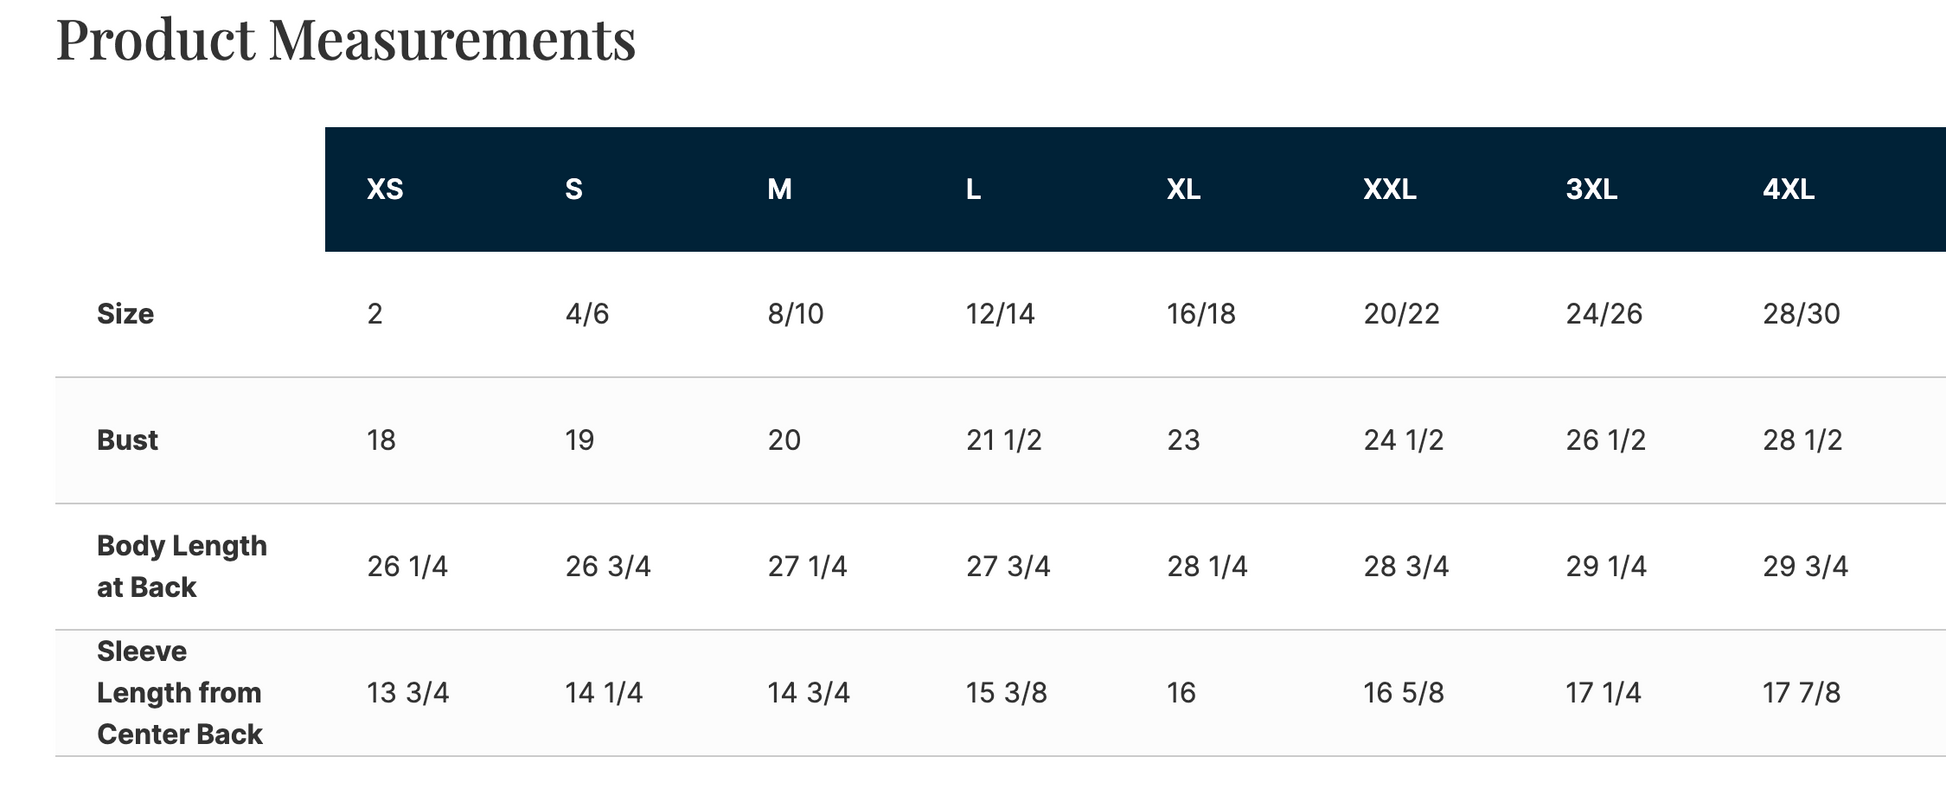Select the Bust row label
This screenshot has width=1946, height=789.
(x=127, y=440)
